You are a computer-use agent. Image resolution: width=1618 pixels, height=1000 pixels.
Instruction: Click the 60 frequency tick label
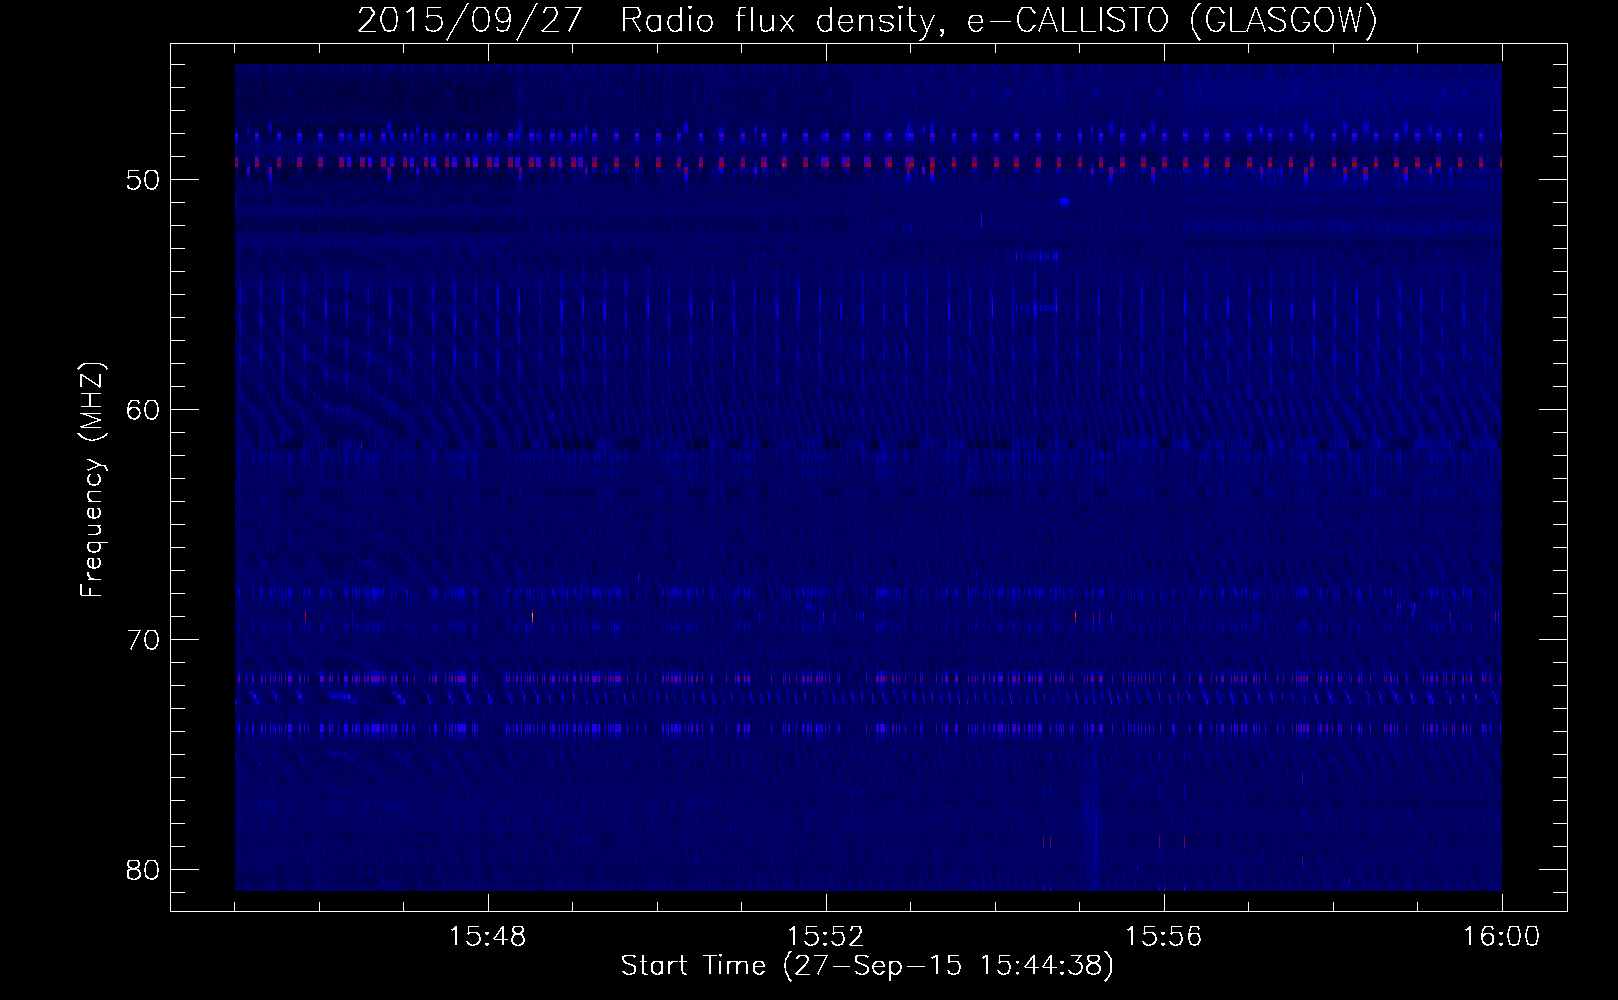[x=144, y=410]
